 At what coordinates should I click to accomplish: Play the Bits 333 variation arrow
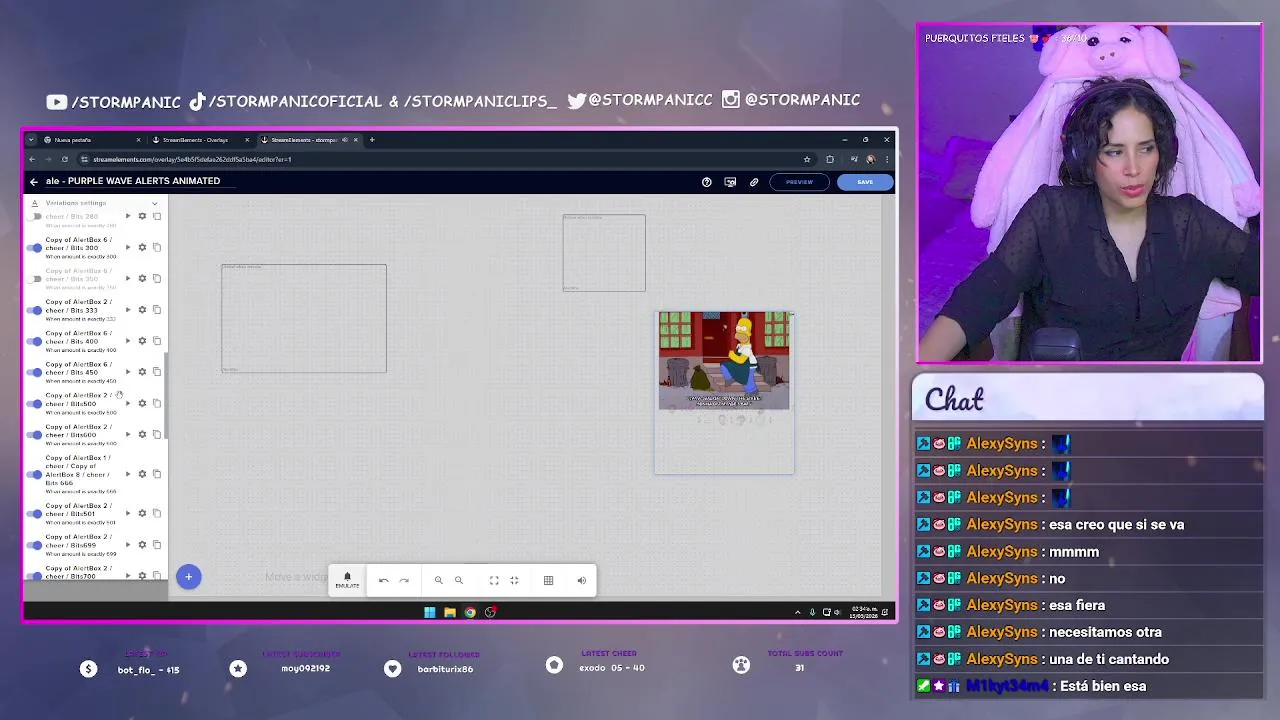coord(127,309)
